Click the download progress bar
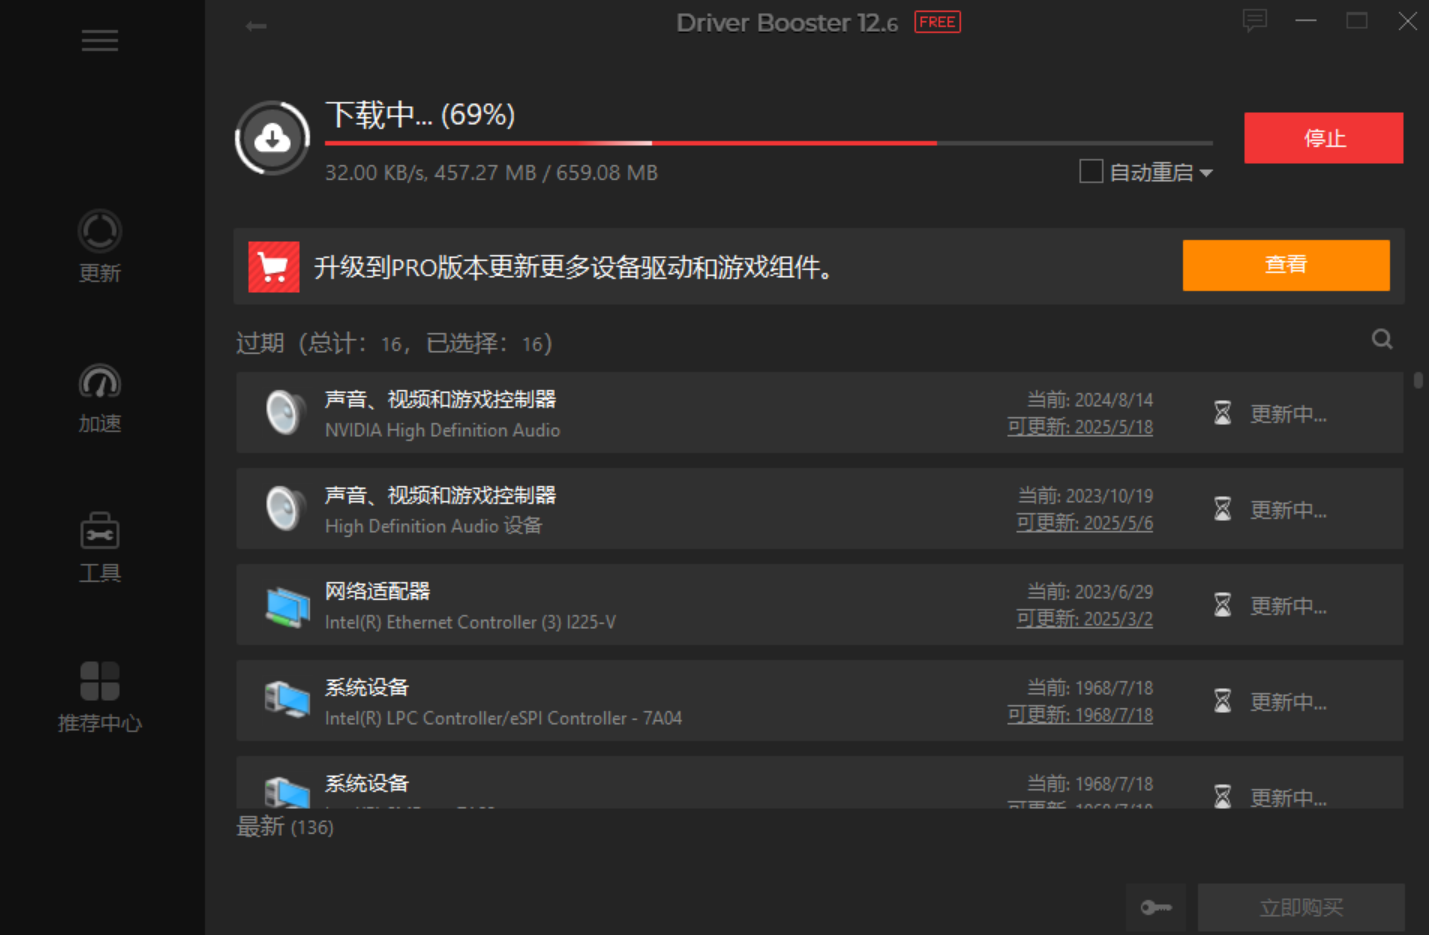The width and height of the screenshot is (1429, 935). [x=768, y=144]
